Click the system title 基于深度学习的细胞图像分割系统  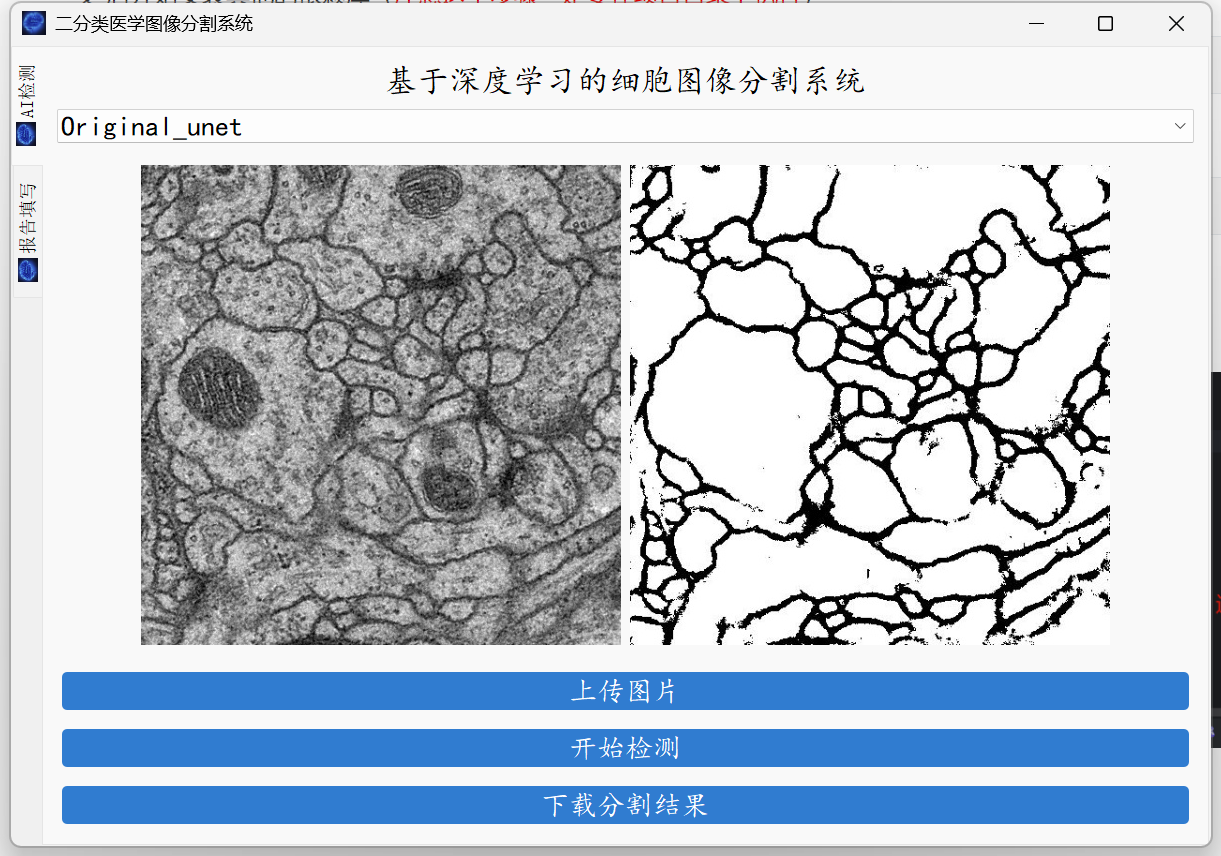[625, 80]
